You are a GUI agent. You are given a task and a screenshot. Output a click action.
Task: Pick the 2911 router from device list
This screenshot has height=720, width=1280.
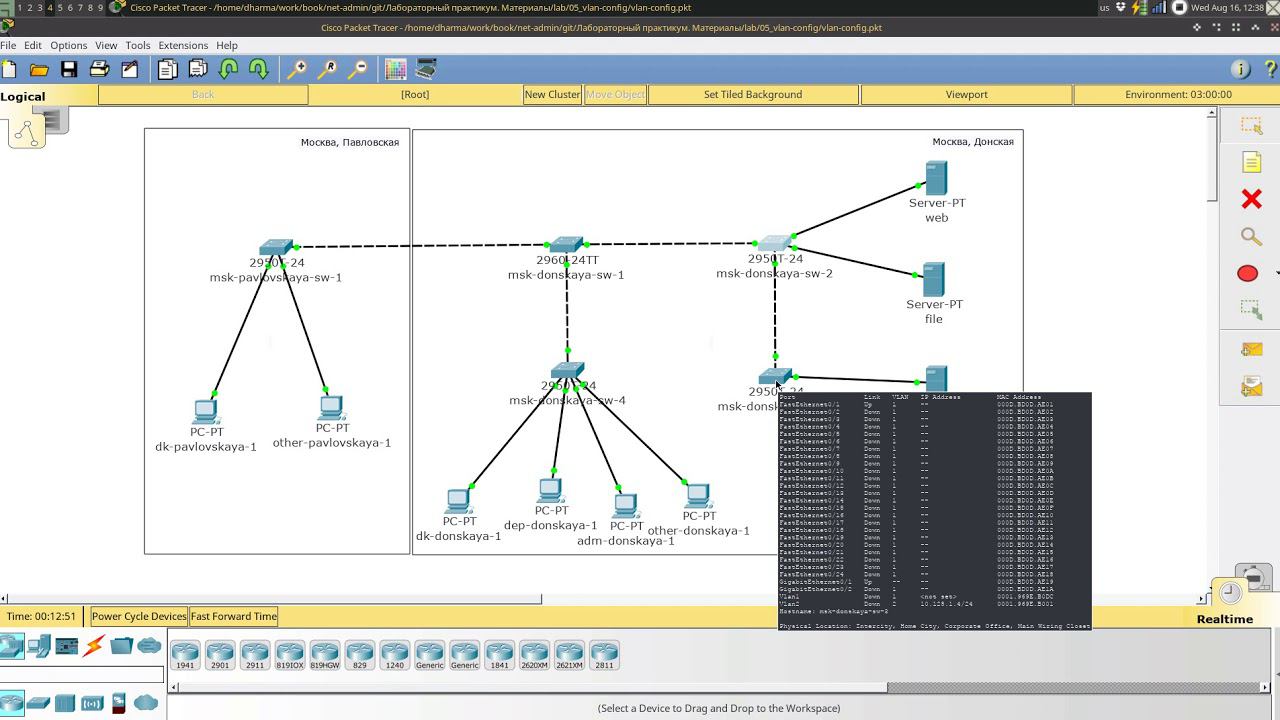pyautogui.click(x=255, y=655)
